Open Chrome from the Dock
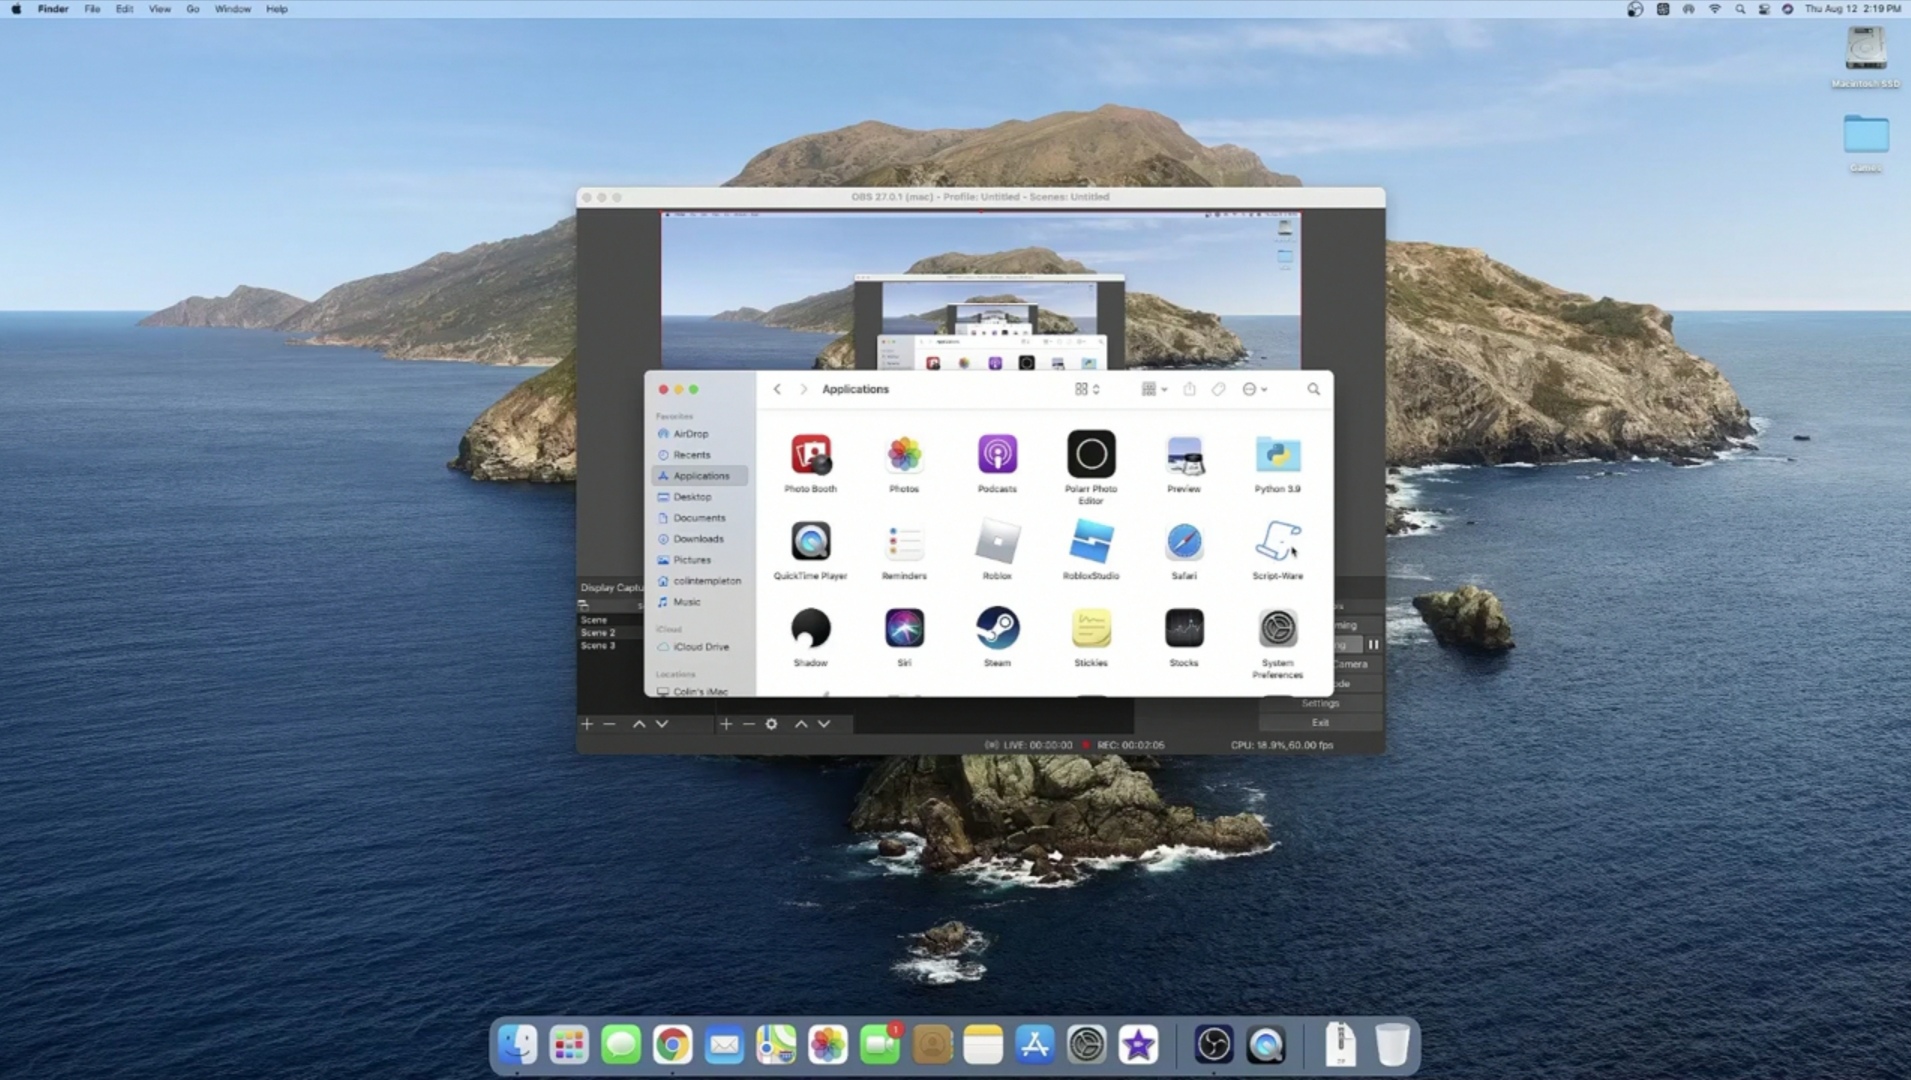The height and width of the screenshot is (1080, 1911). click(x=673, y=1045)
